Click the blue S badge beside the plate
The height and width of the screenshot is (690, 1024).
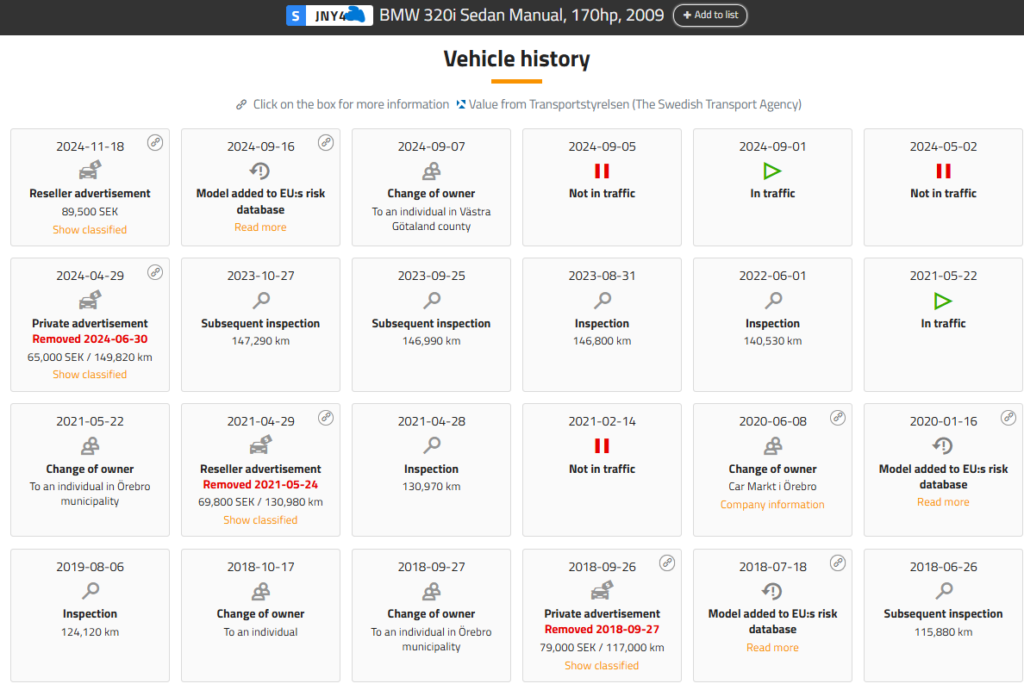coord(295,16)
